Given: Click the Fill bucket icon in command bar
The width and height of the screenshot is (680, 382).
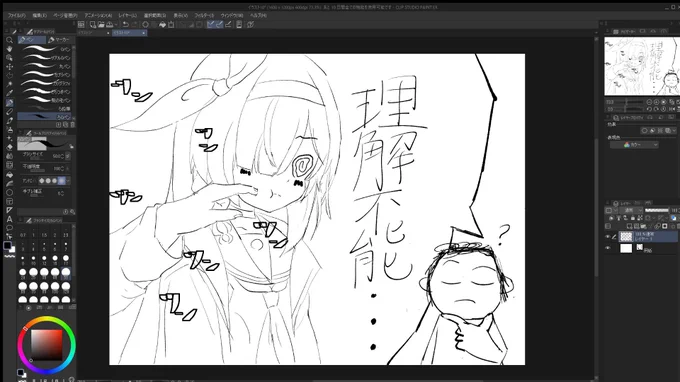Looking at the screenshot, I should pos(163,25).
